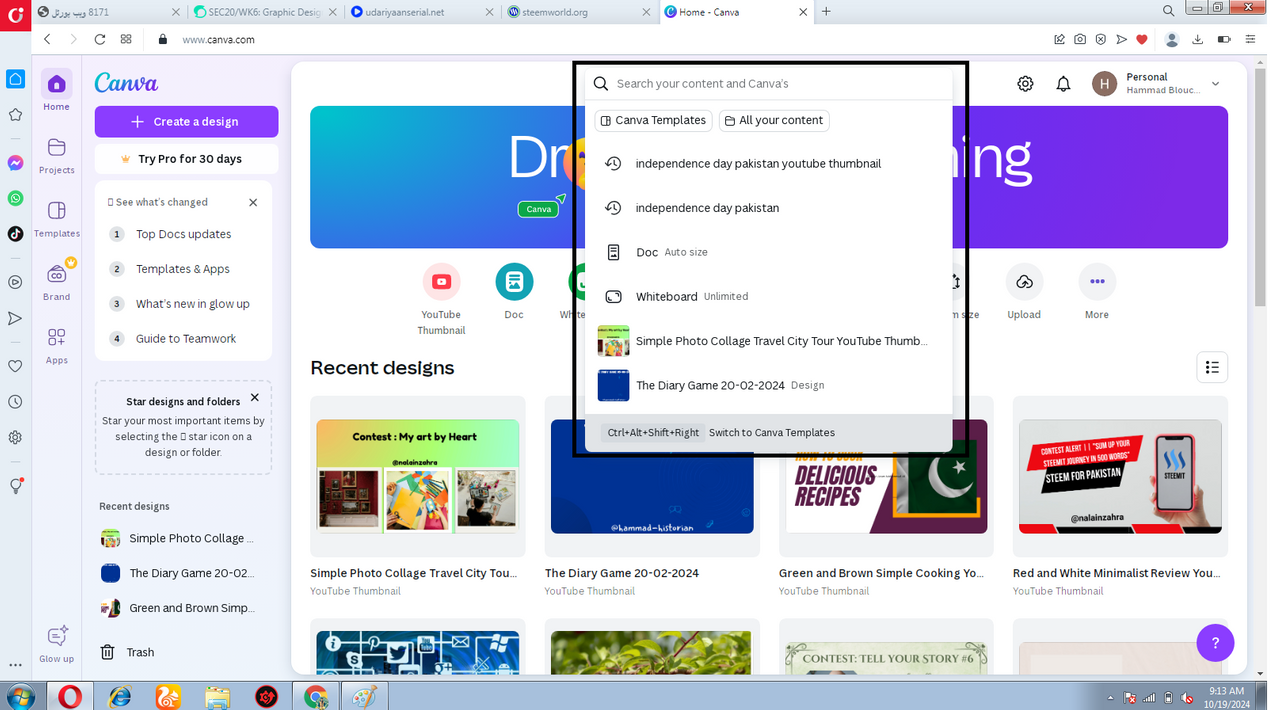Open Guide to Teamwork item

[183, 339]
